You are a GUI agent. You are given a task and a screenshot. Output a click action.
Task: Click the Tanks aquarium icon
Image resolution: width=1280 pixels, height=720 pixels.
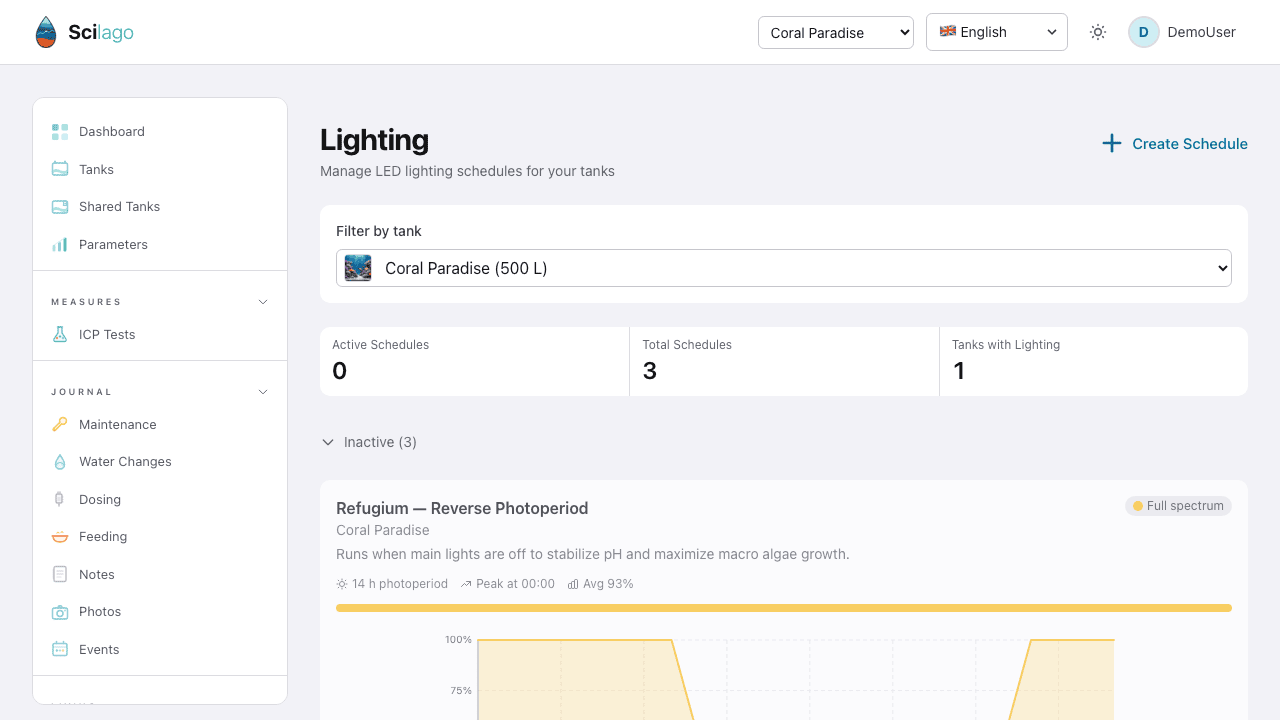pyautogui.click(x=60, y=169)
